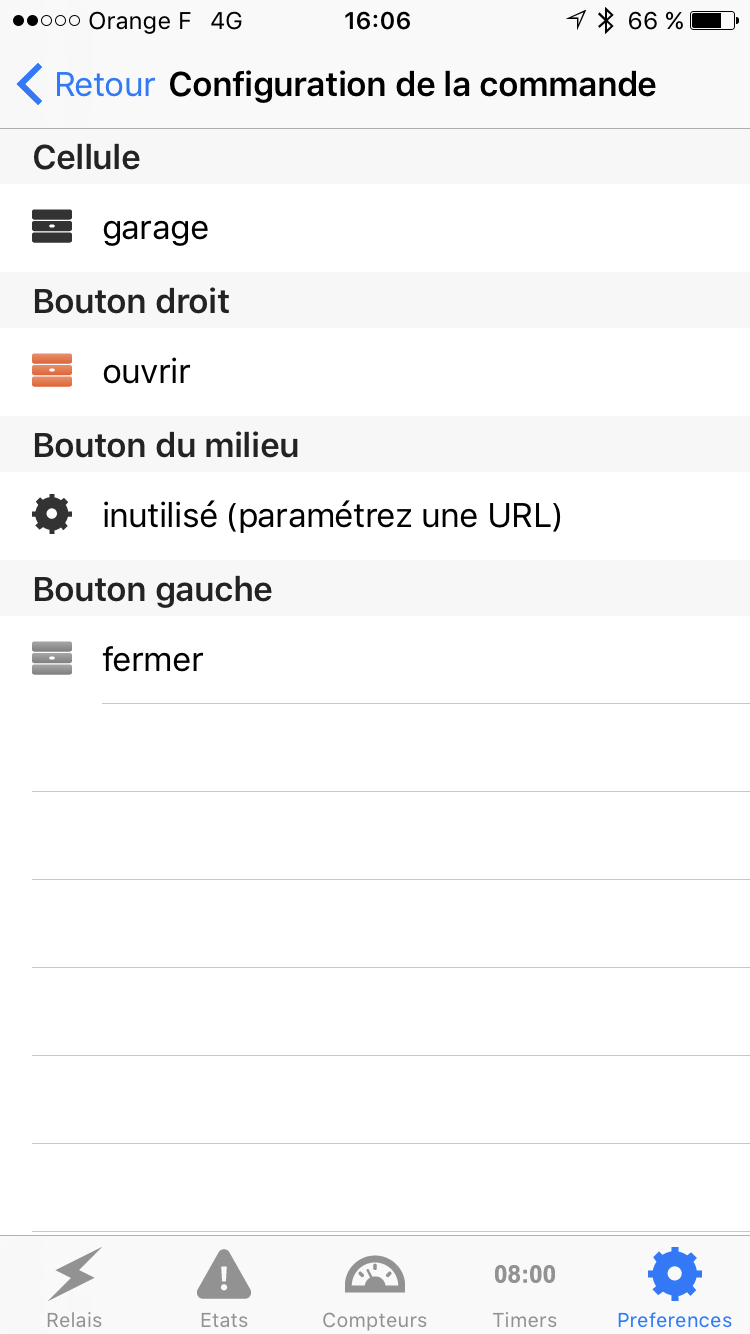Image resolution: width=750 pixels, height=1334 pixels.
Task: Tap the Compteurs gauge icon
Action: pos(375,1274)
